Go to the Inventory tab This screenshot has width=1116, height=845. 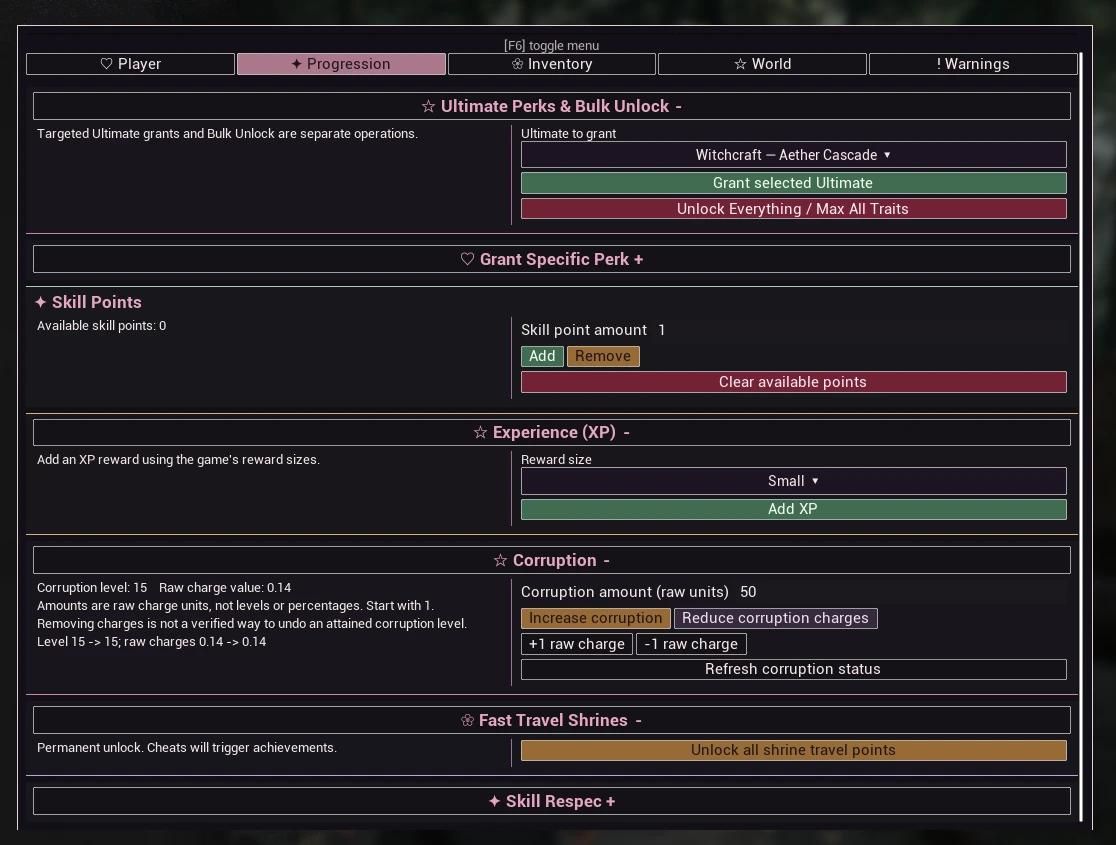[x=552, y=64]
